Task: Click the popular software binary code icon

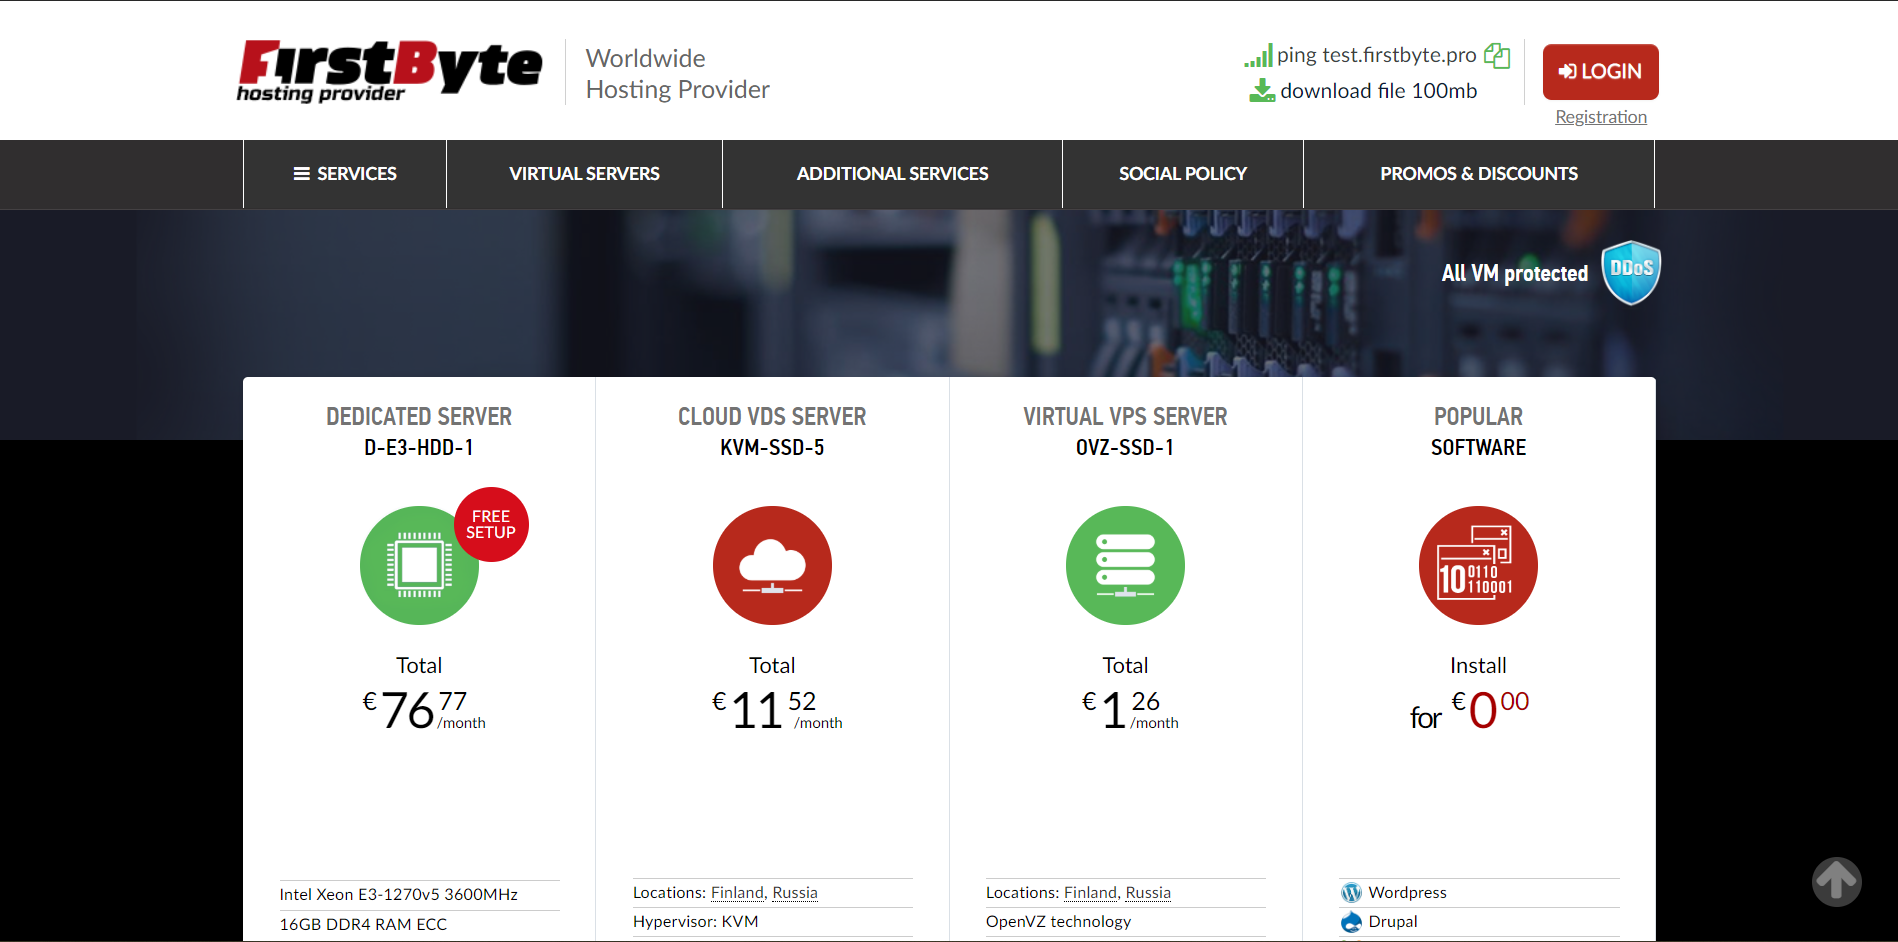Action: click(1478, 565)
